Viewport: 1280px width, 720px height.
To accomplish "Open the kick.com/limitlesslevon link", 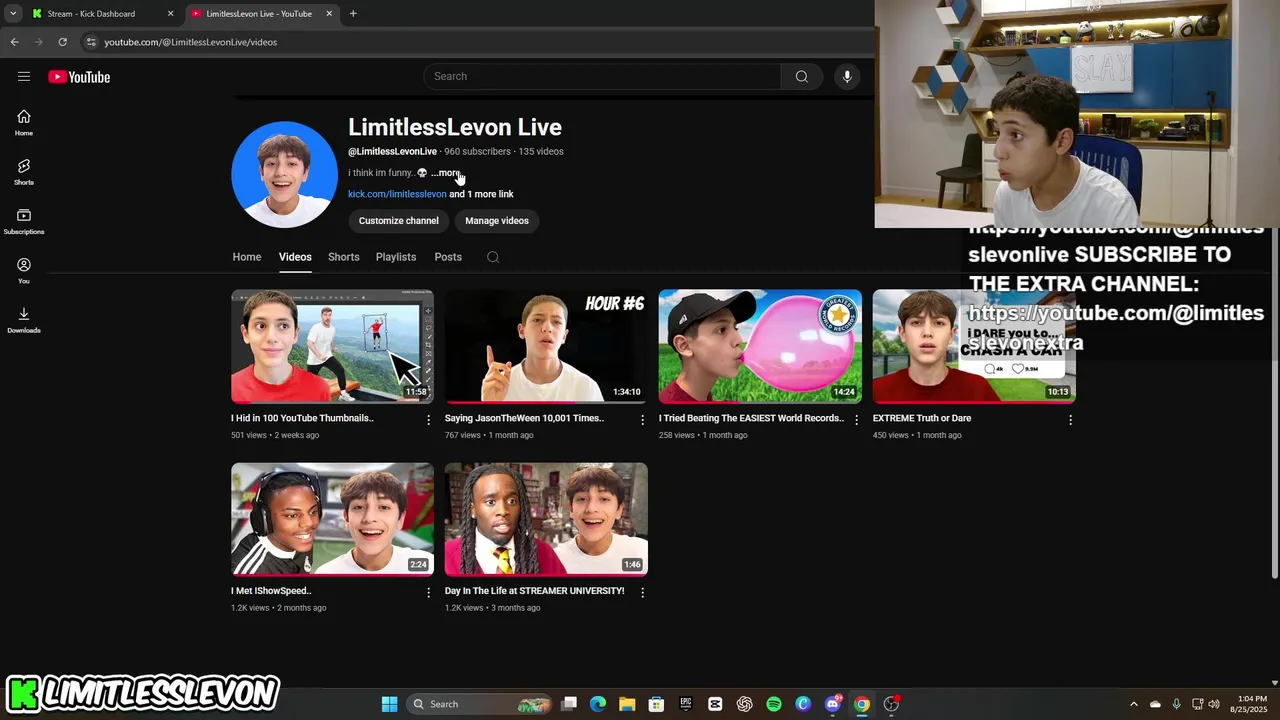I will (x=397, y=194).
